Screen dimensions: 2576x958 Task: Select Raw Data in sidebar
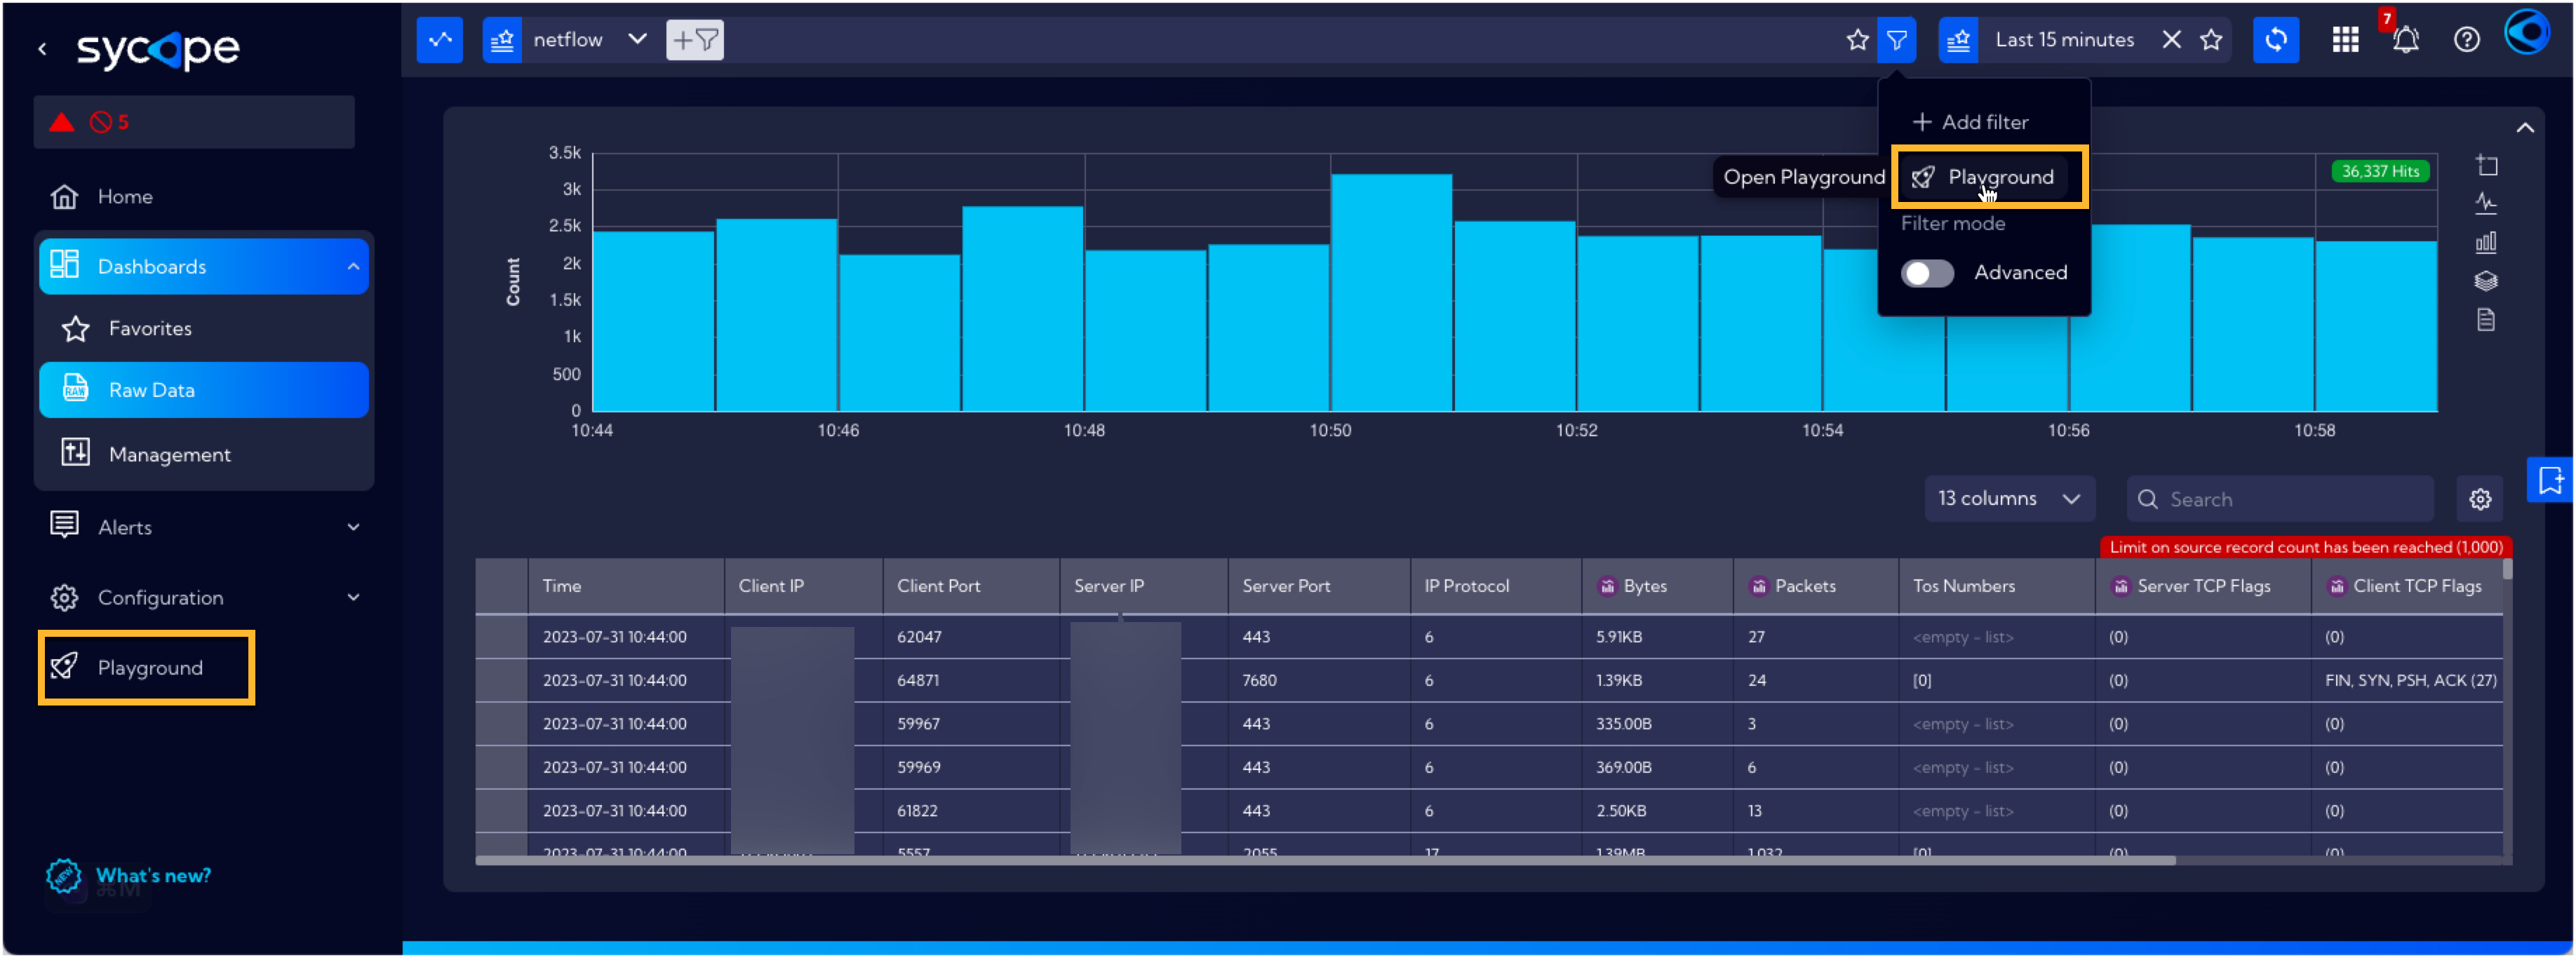204,390
